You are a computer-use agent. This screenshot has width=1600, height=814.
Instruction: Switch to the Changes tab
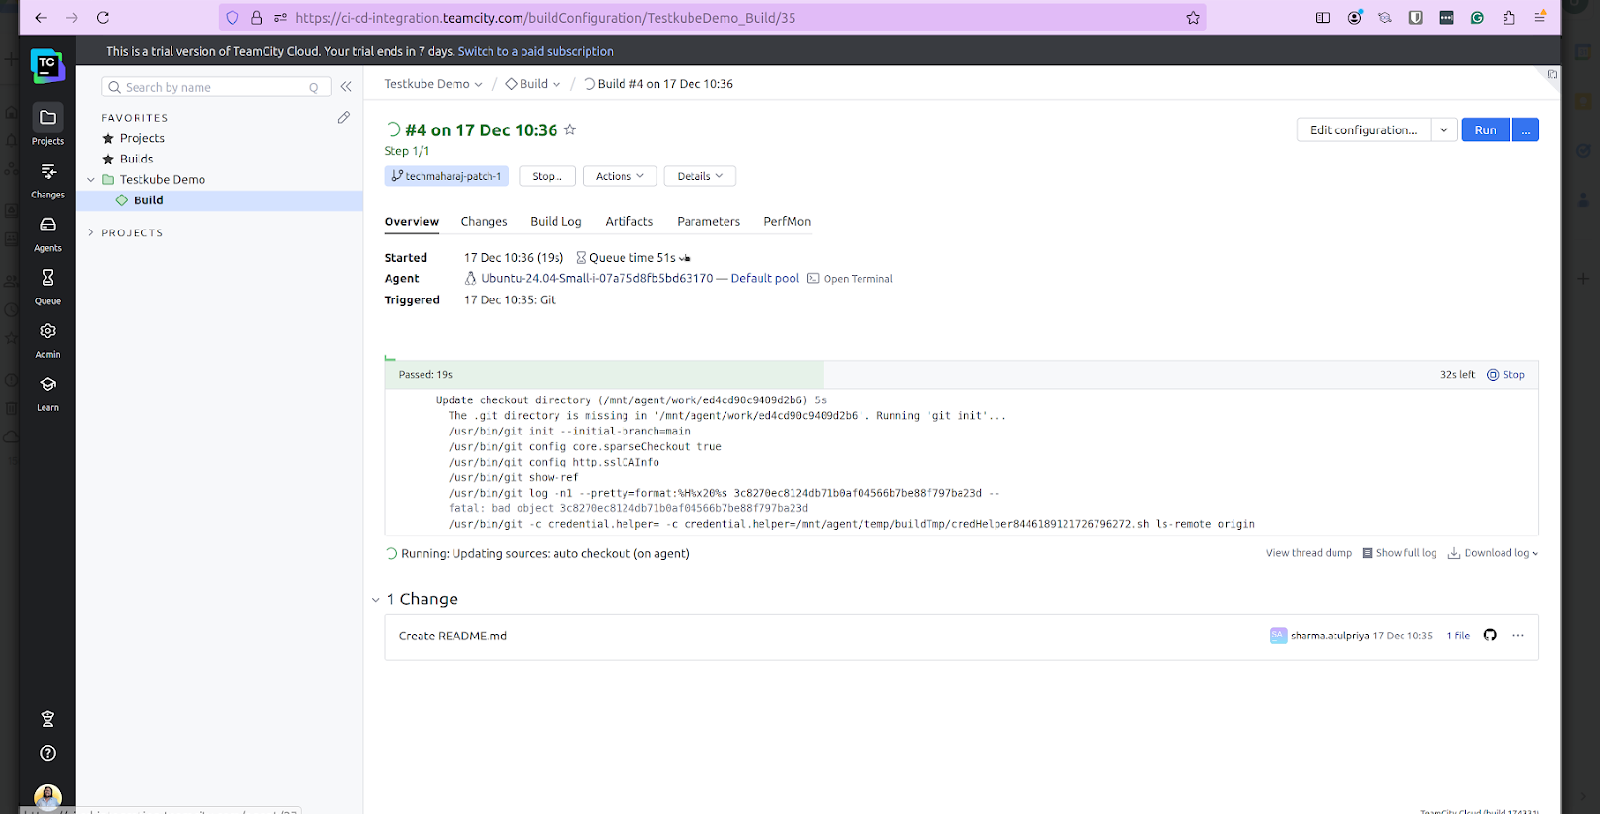coord(484,222)
